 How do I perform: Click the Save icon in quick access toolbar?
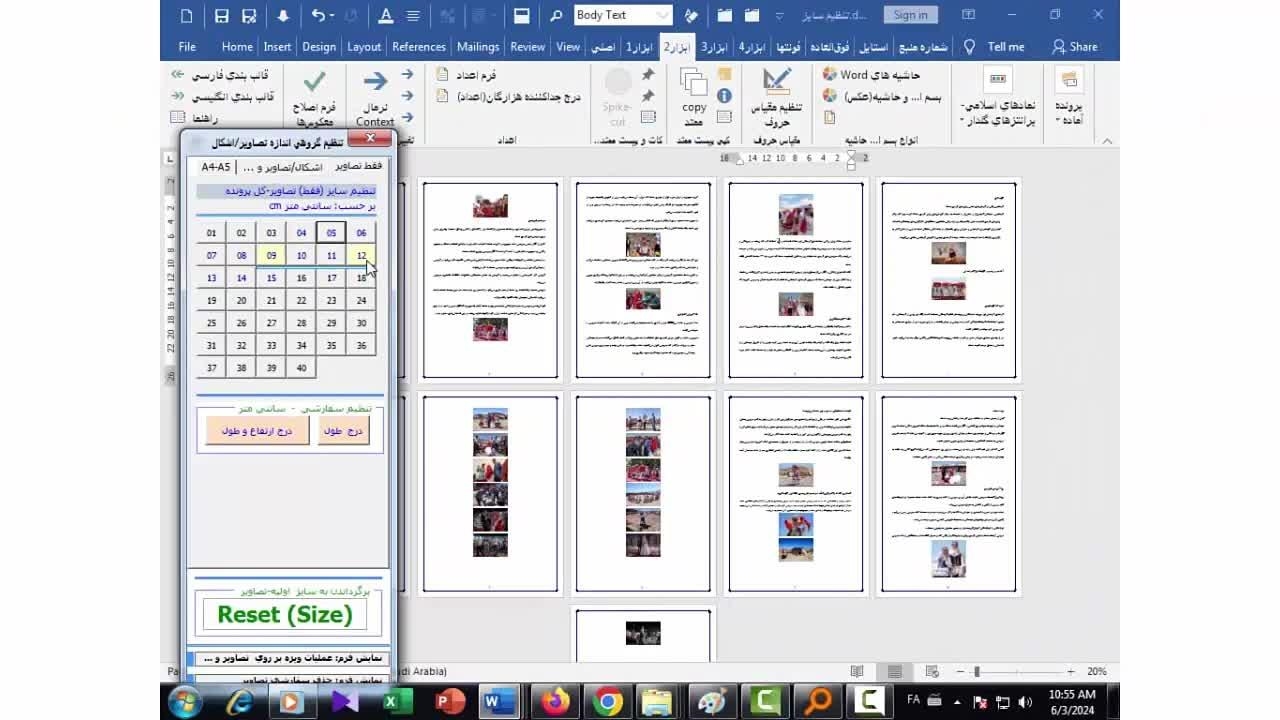click(x=221, y=15)
